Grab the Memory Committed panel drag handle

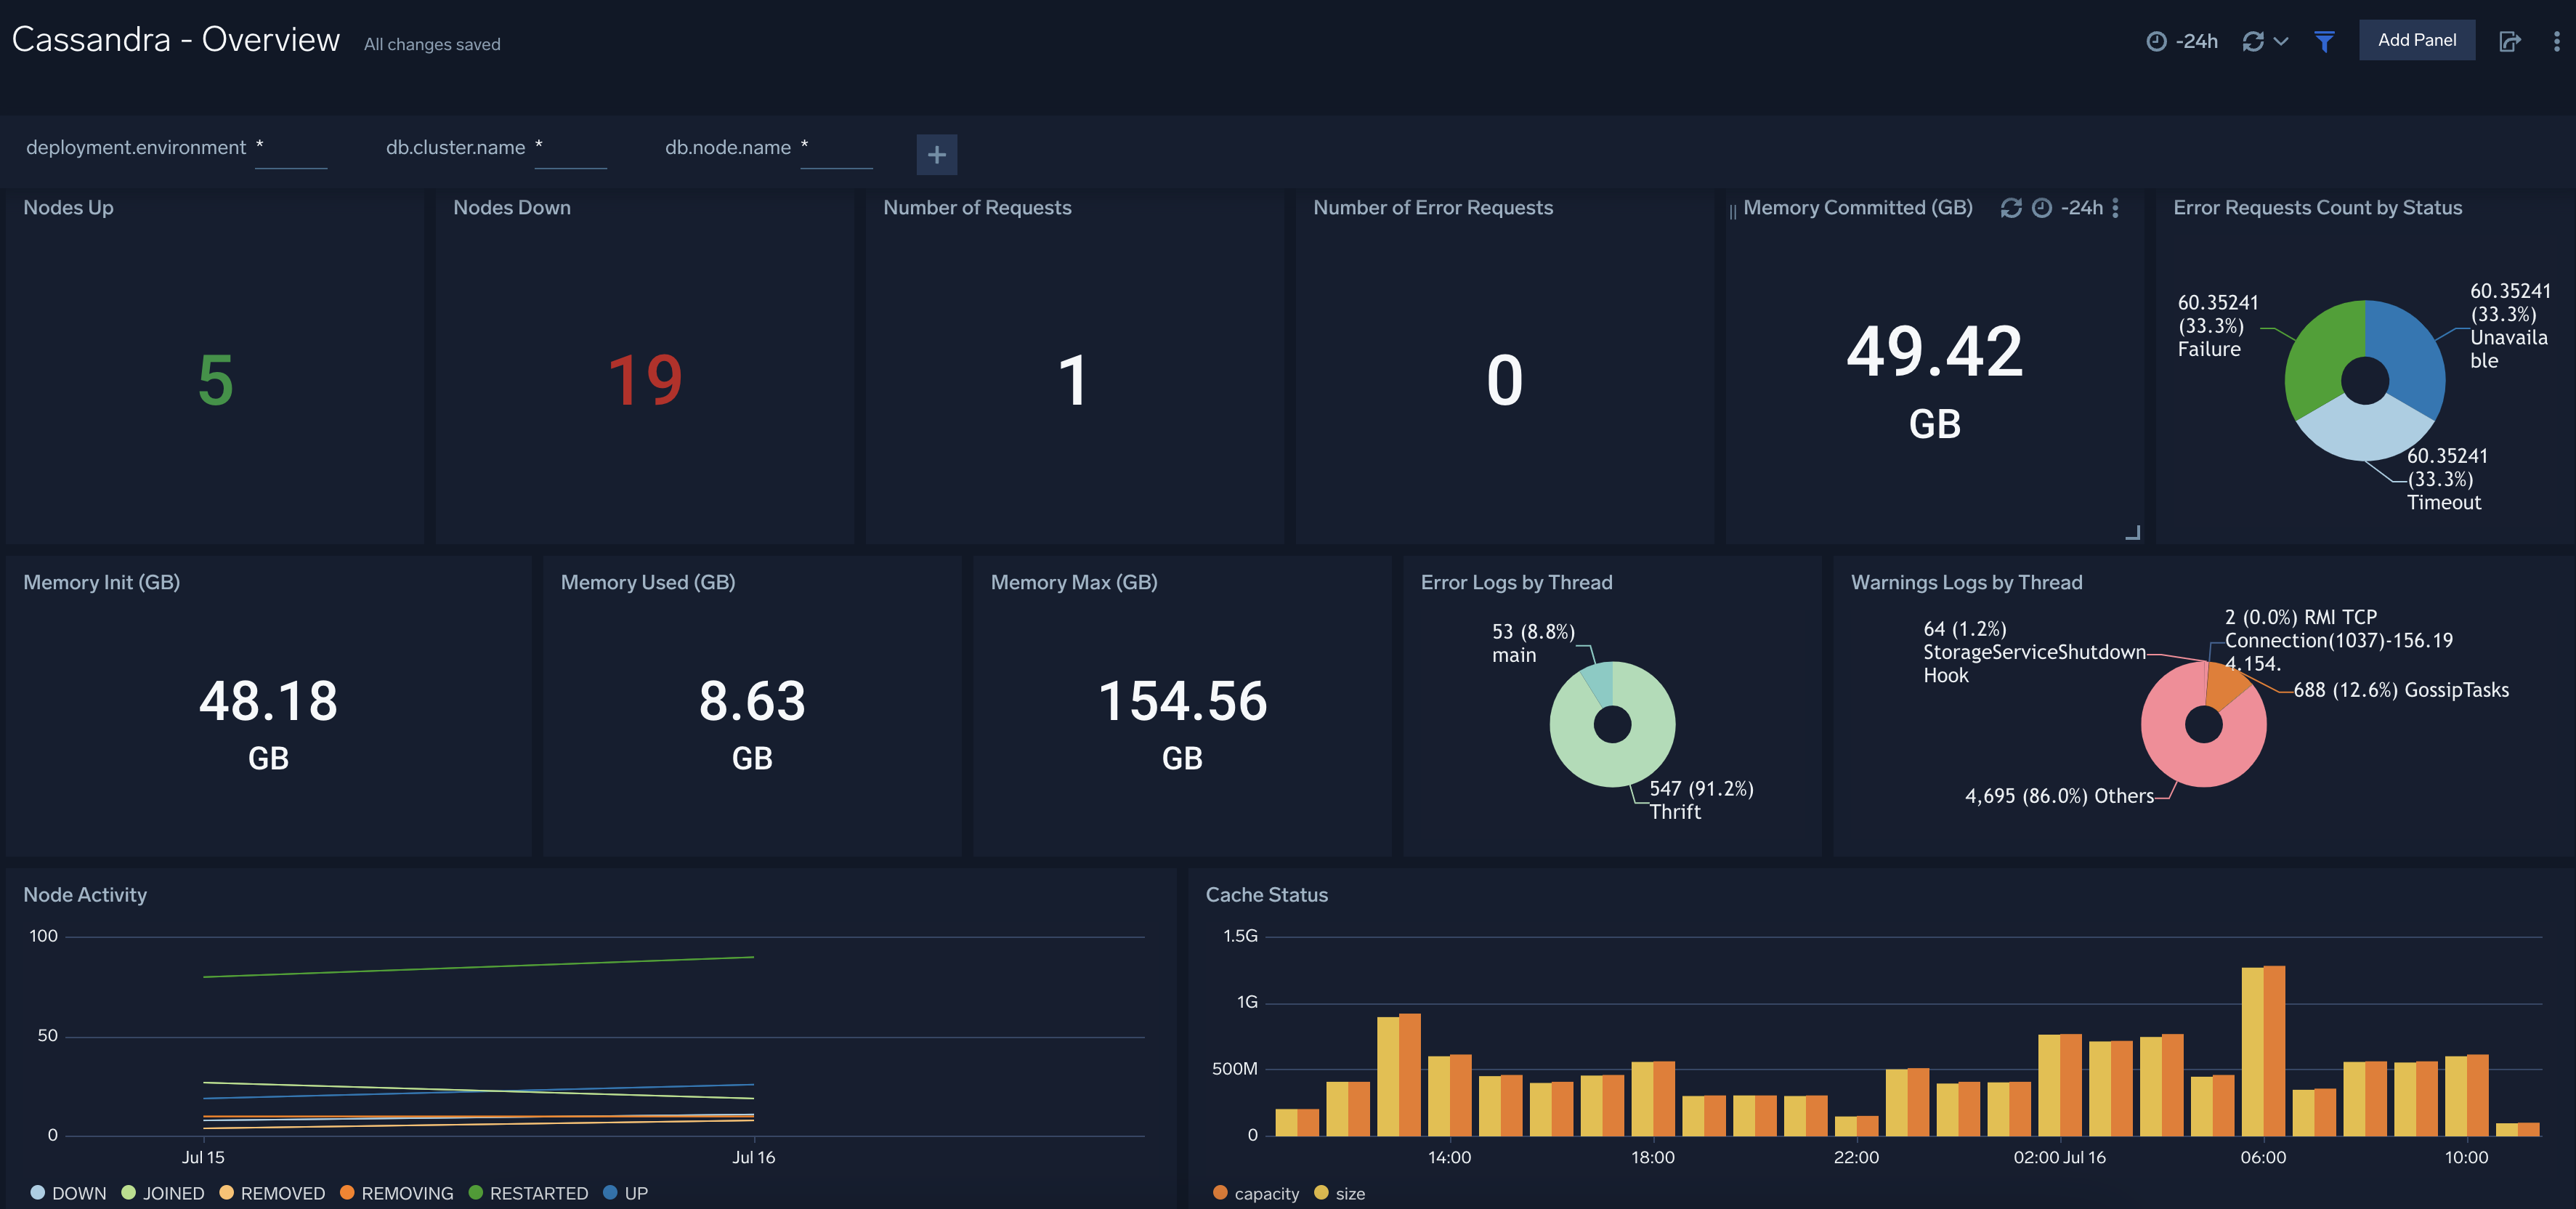1732,211
